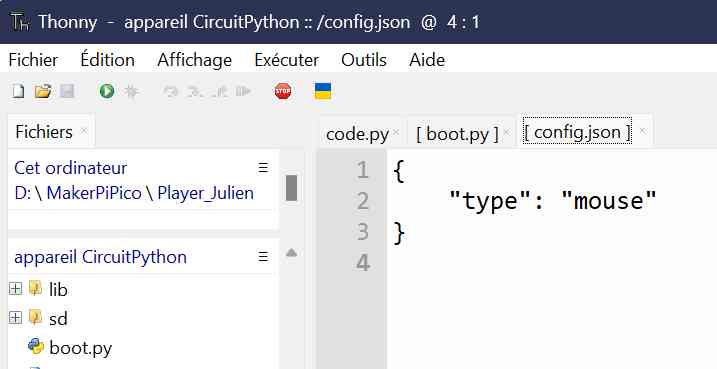Image resolution: width=717 pixels, height=369 pixels.
Task: Select boot.py in device file list
Action: click(80, 348)
